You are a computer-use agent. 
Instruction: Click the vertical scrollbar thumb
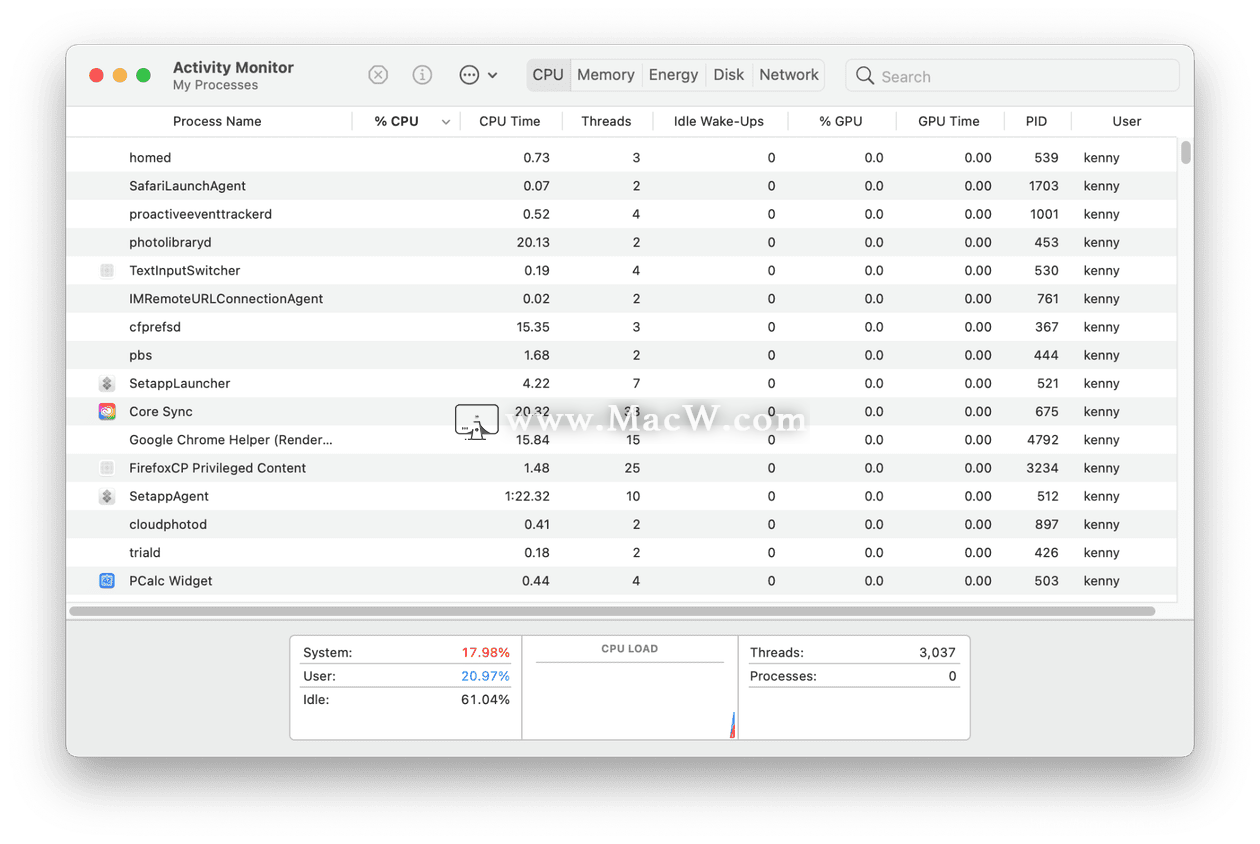[1186, 152]
